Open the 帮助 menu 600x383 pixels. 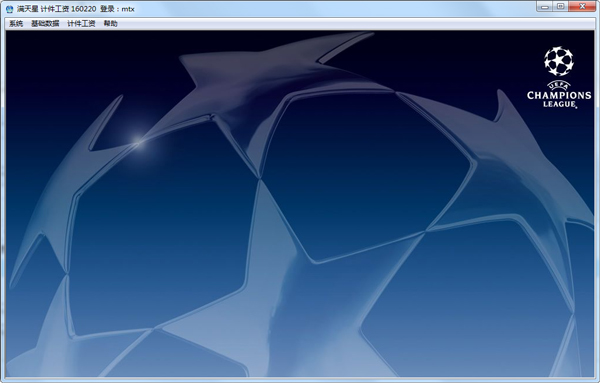[111, 24]
